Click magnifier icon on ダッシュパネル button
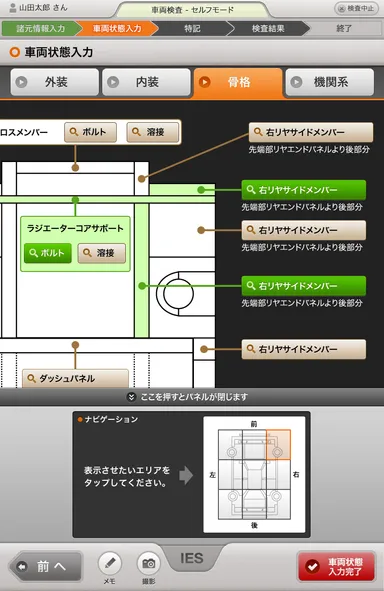The height and width of the screenshot is (591, 384). pyautogui.click(x=32, y=378)
